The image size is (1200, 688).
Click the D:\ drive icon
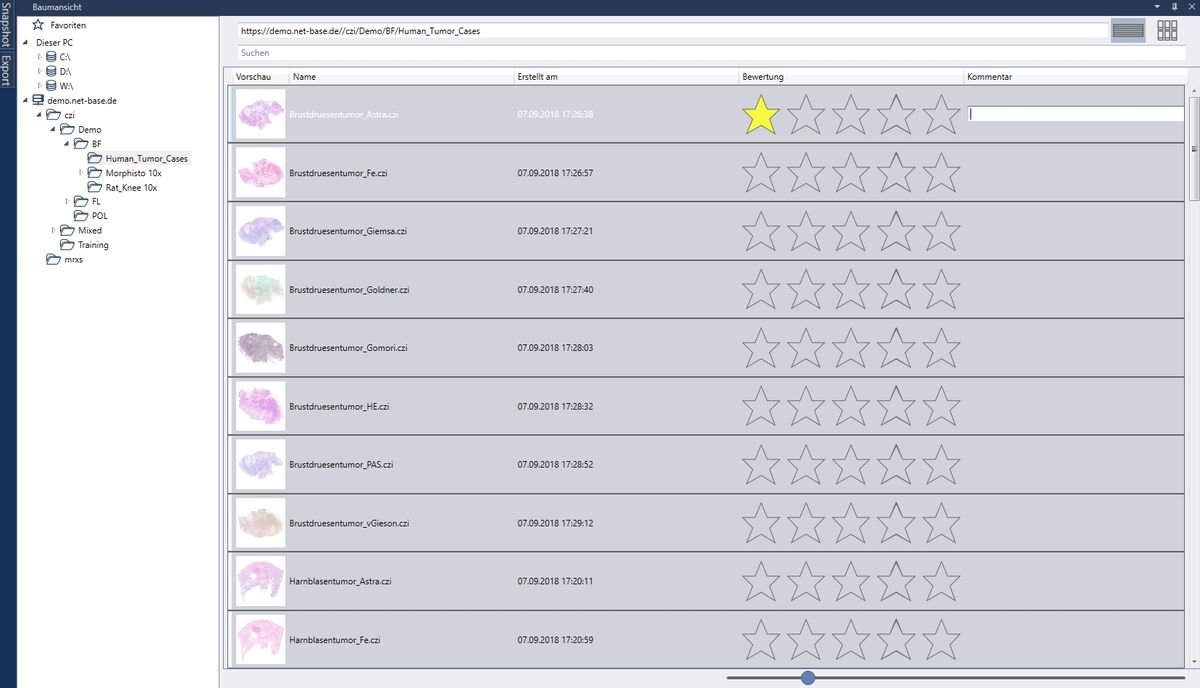coord(51,71)
